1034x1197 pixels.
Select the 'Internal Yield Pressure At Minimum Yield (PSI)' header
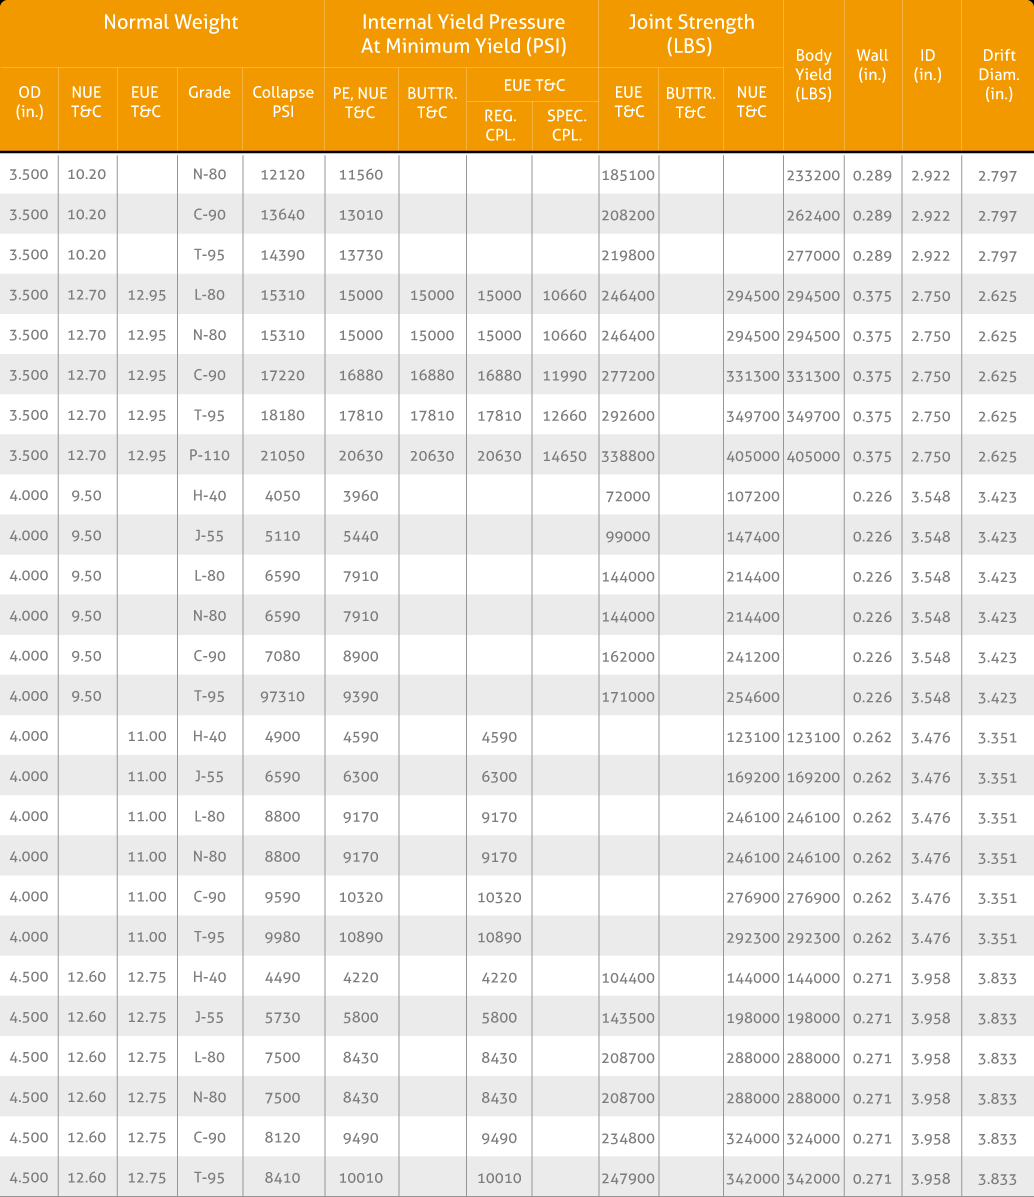point(464,34)
